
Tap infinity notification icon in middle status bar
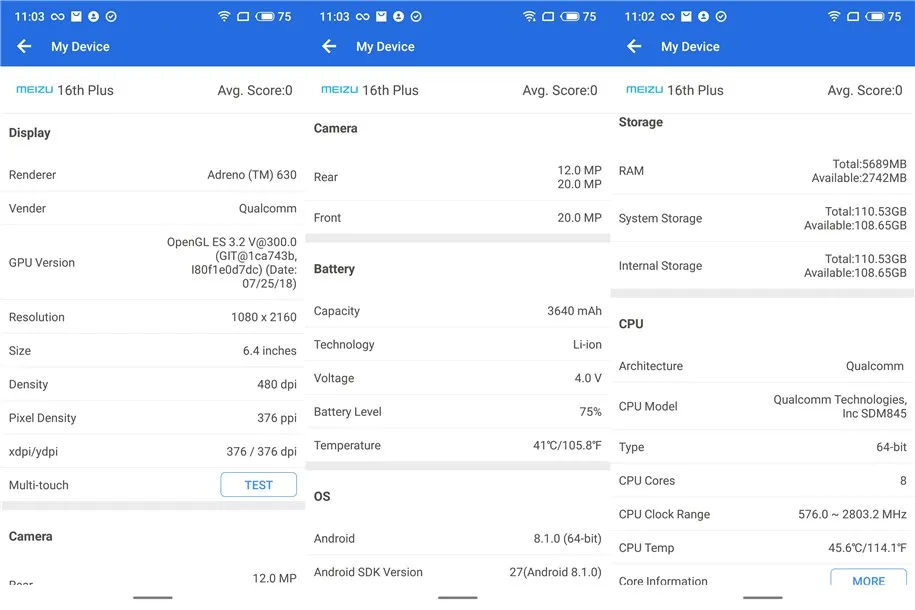[x=362, y=16]
